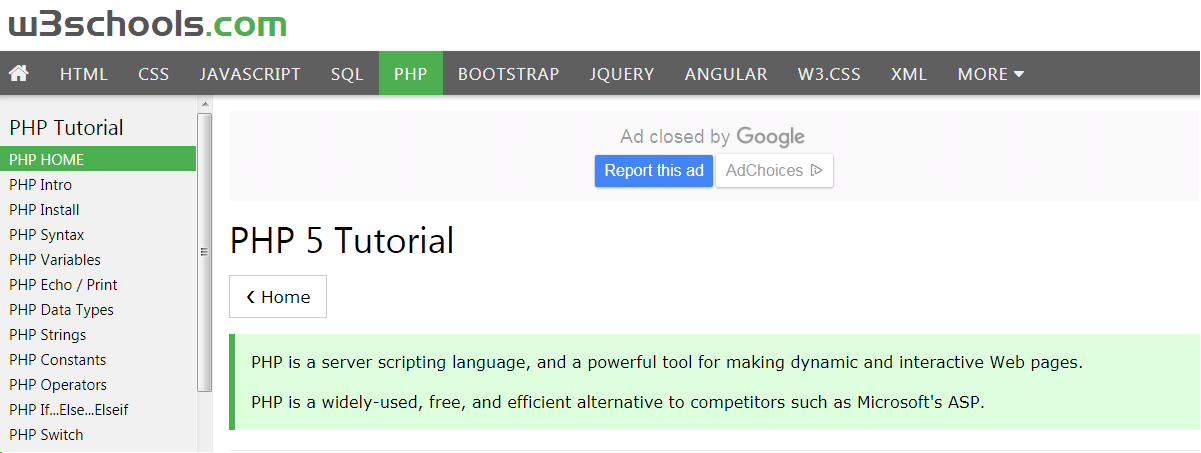Open PHP If...Else...Elseif link

click(98, 409)
